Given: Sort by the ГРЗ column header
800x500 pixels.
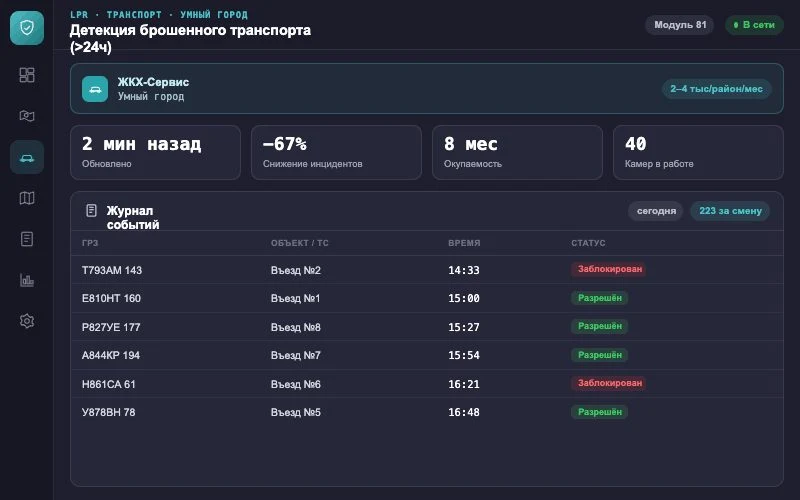Looking at the screenshot, I should tap(90, 243).
